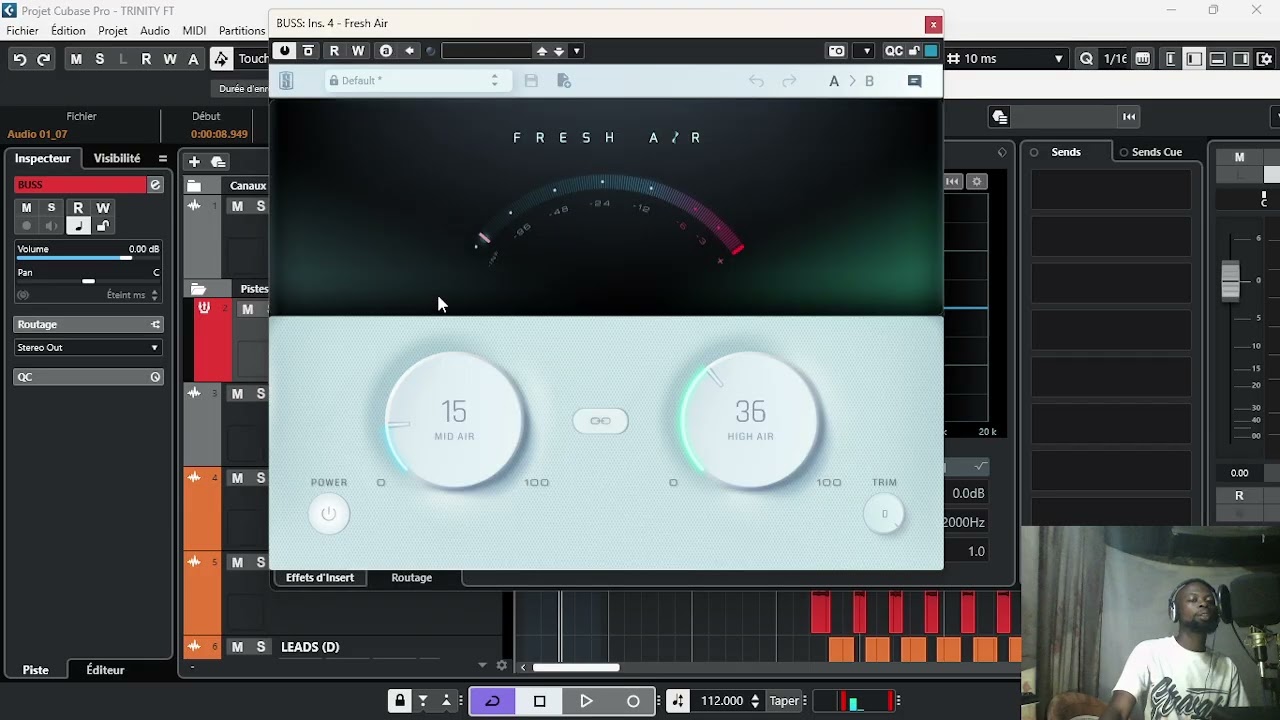Toggle the link between Mid and High Air

tap(600, 421)
